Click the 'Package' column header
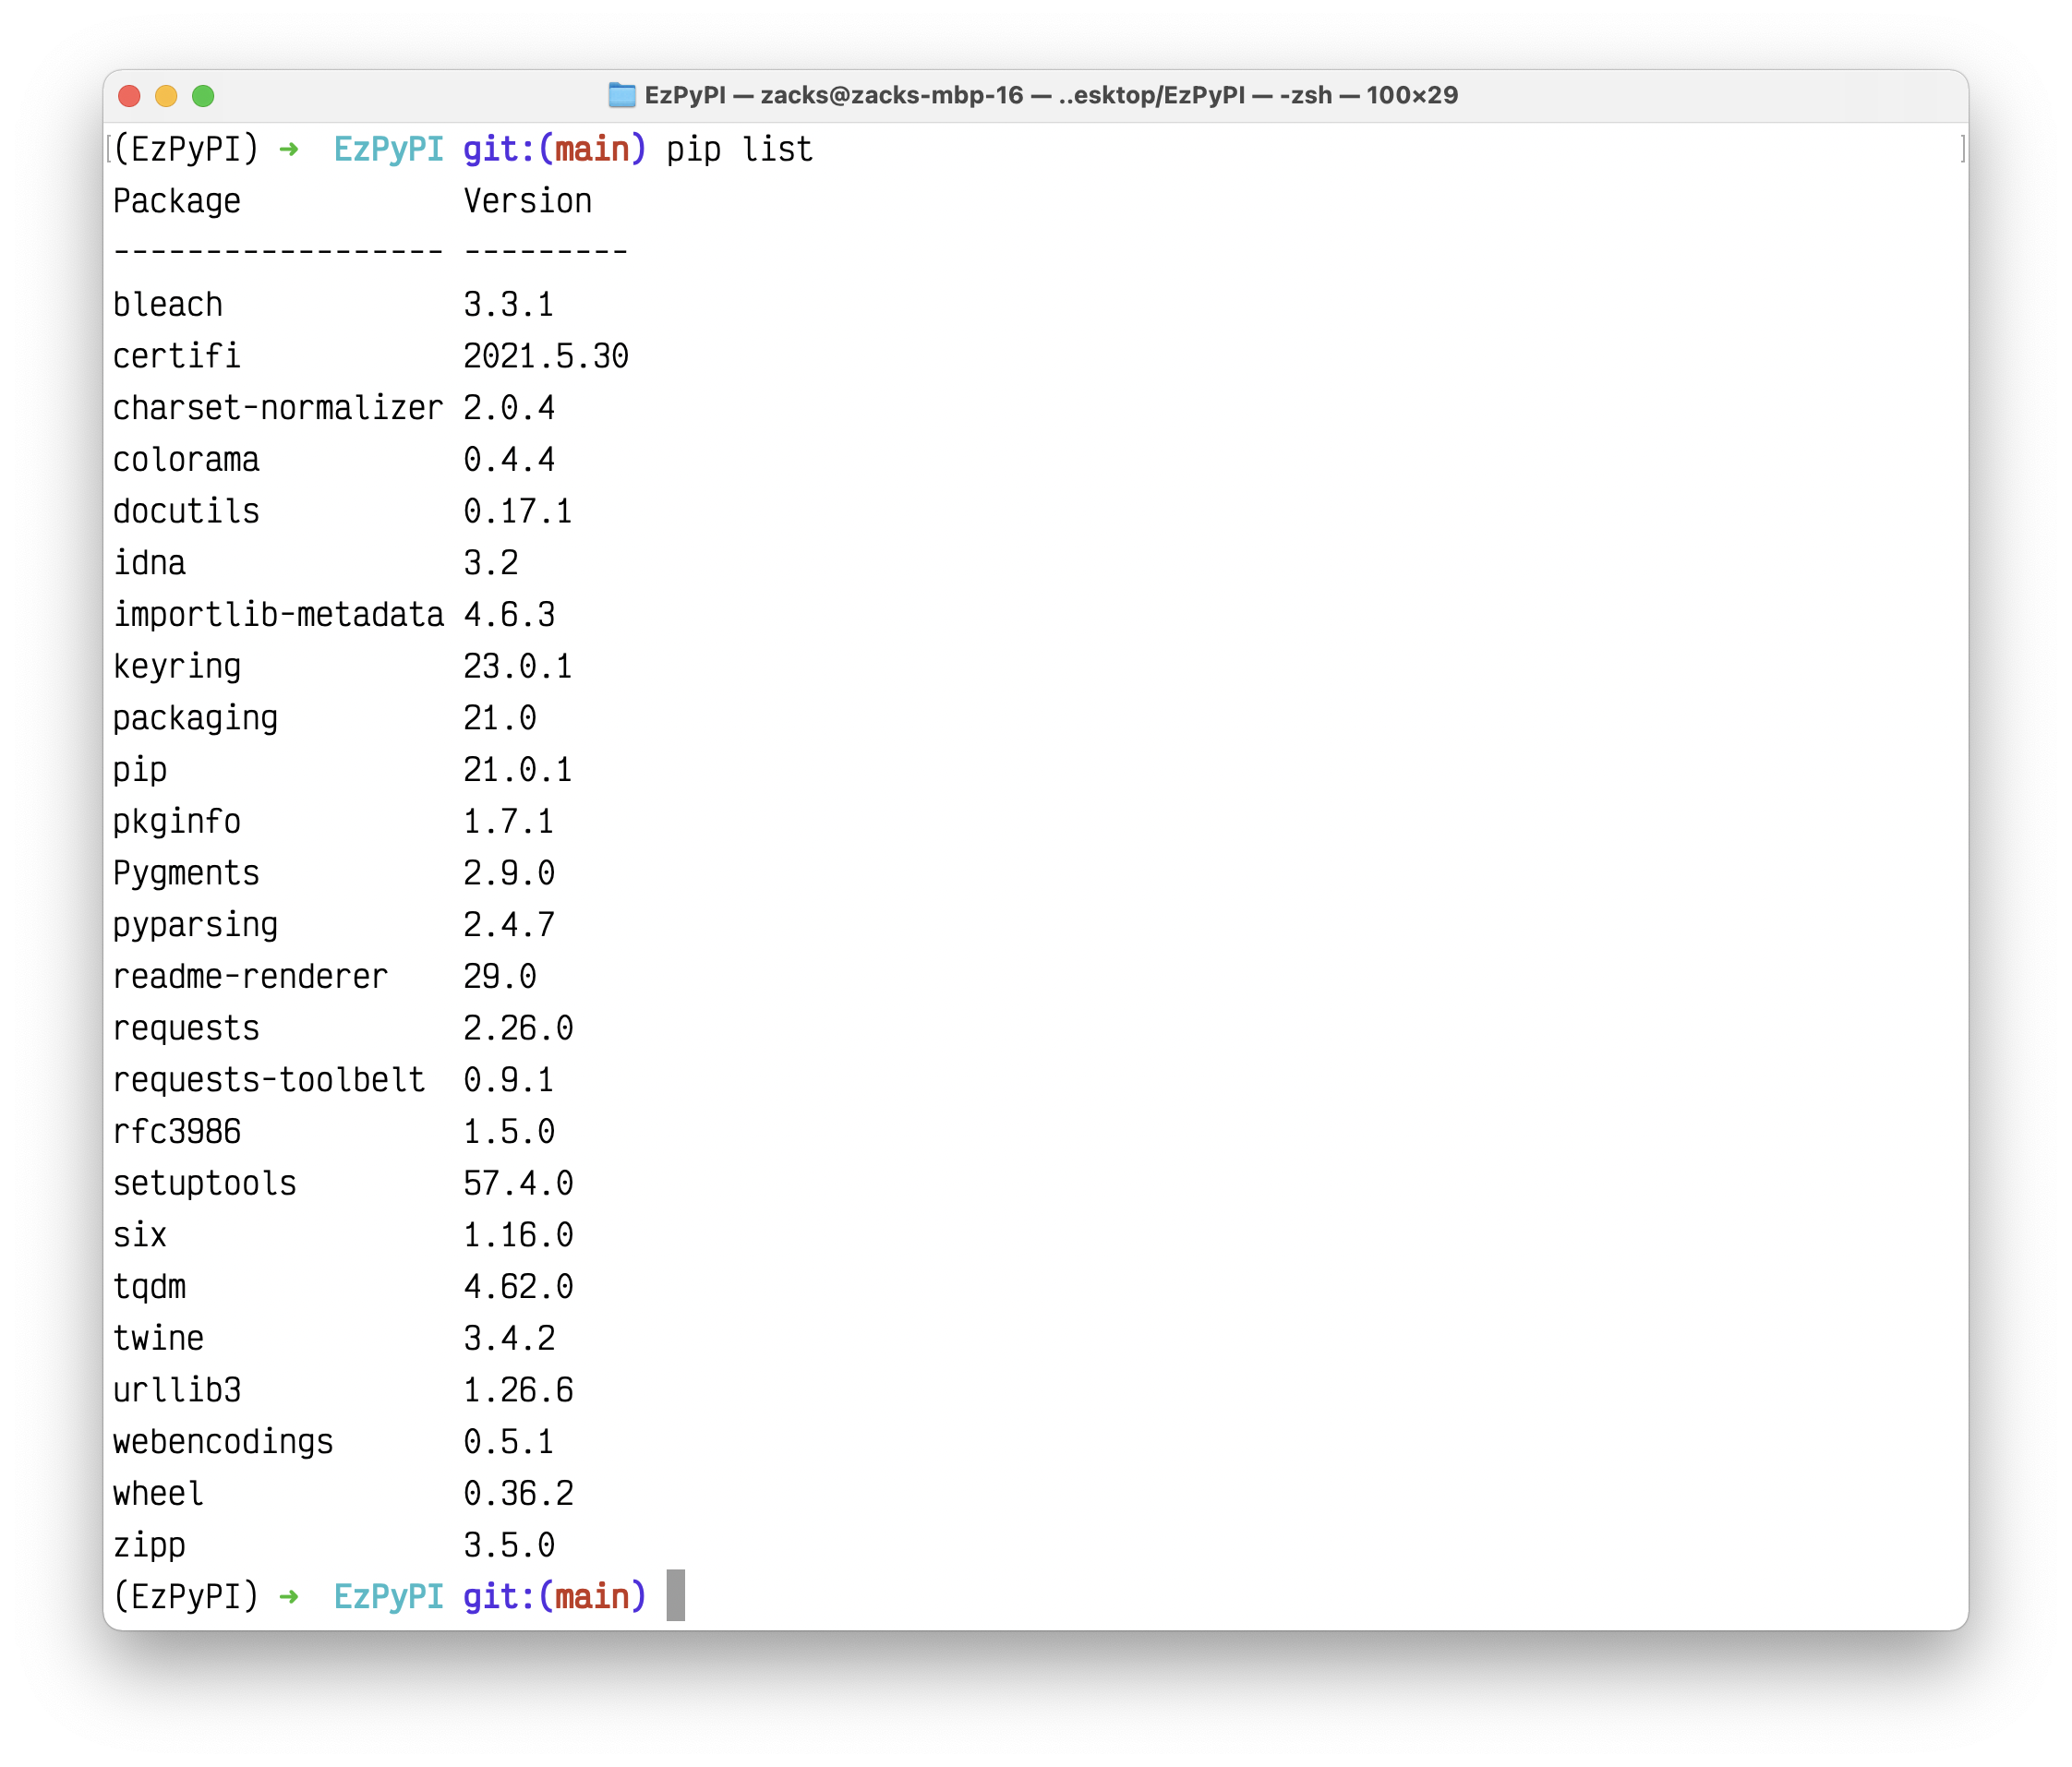This screenshot has height=1767, width=2072. coord(177,201)
